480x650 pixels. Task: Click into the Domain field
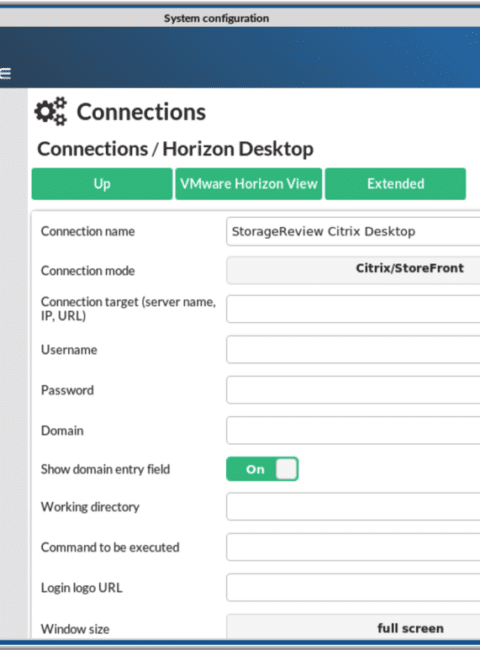[353, 430]
